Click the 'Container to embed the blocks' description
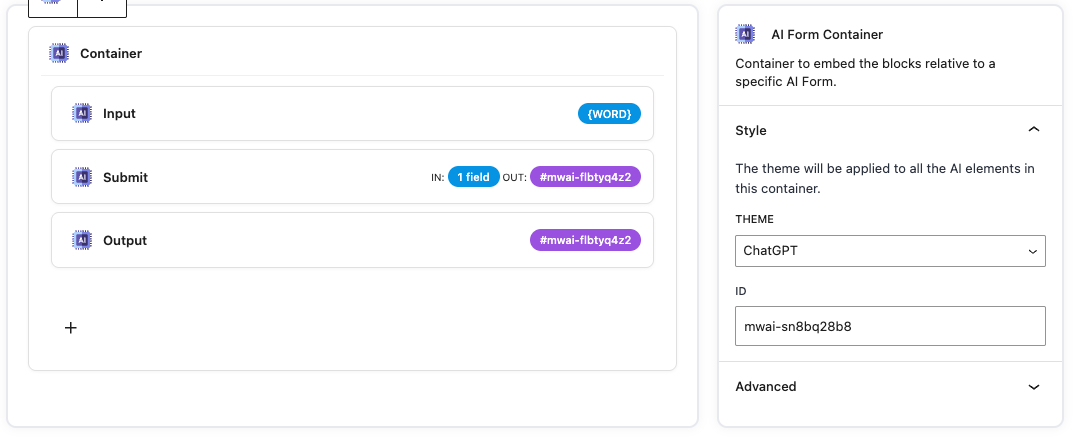1074x439 pixels. pos(865,73)
